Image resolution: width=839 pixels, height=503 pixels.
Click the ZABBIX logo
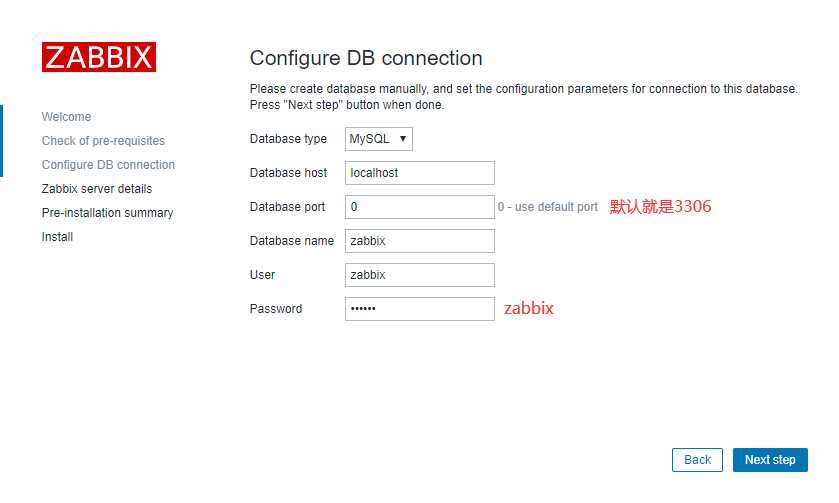pos(99,57)
